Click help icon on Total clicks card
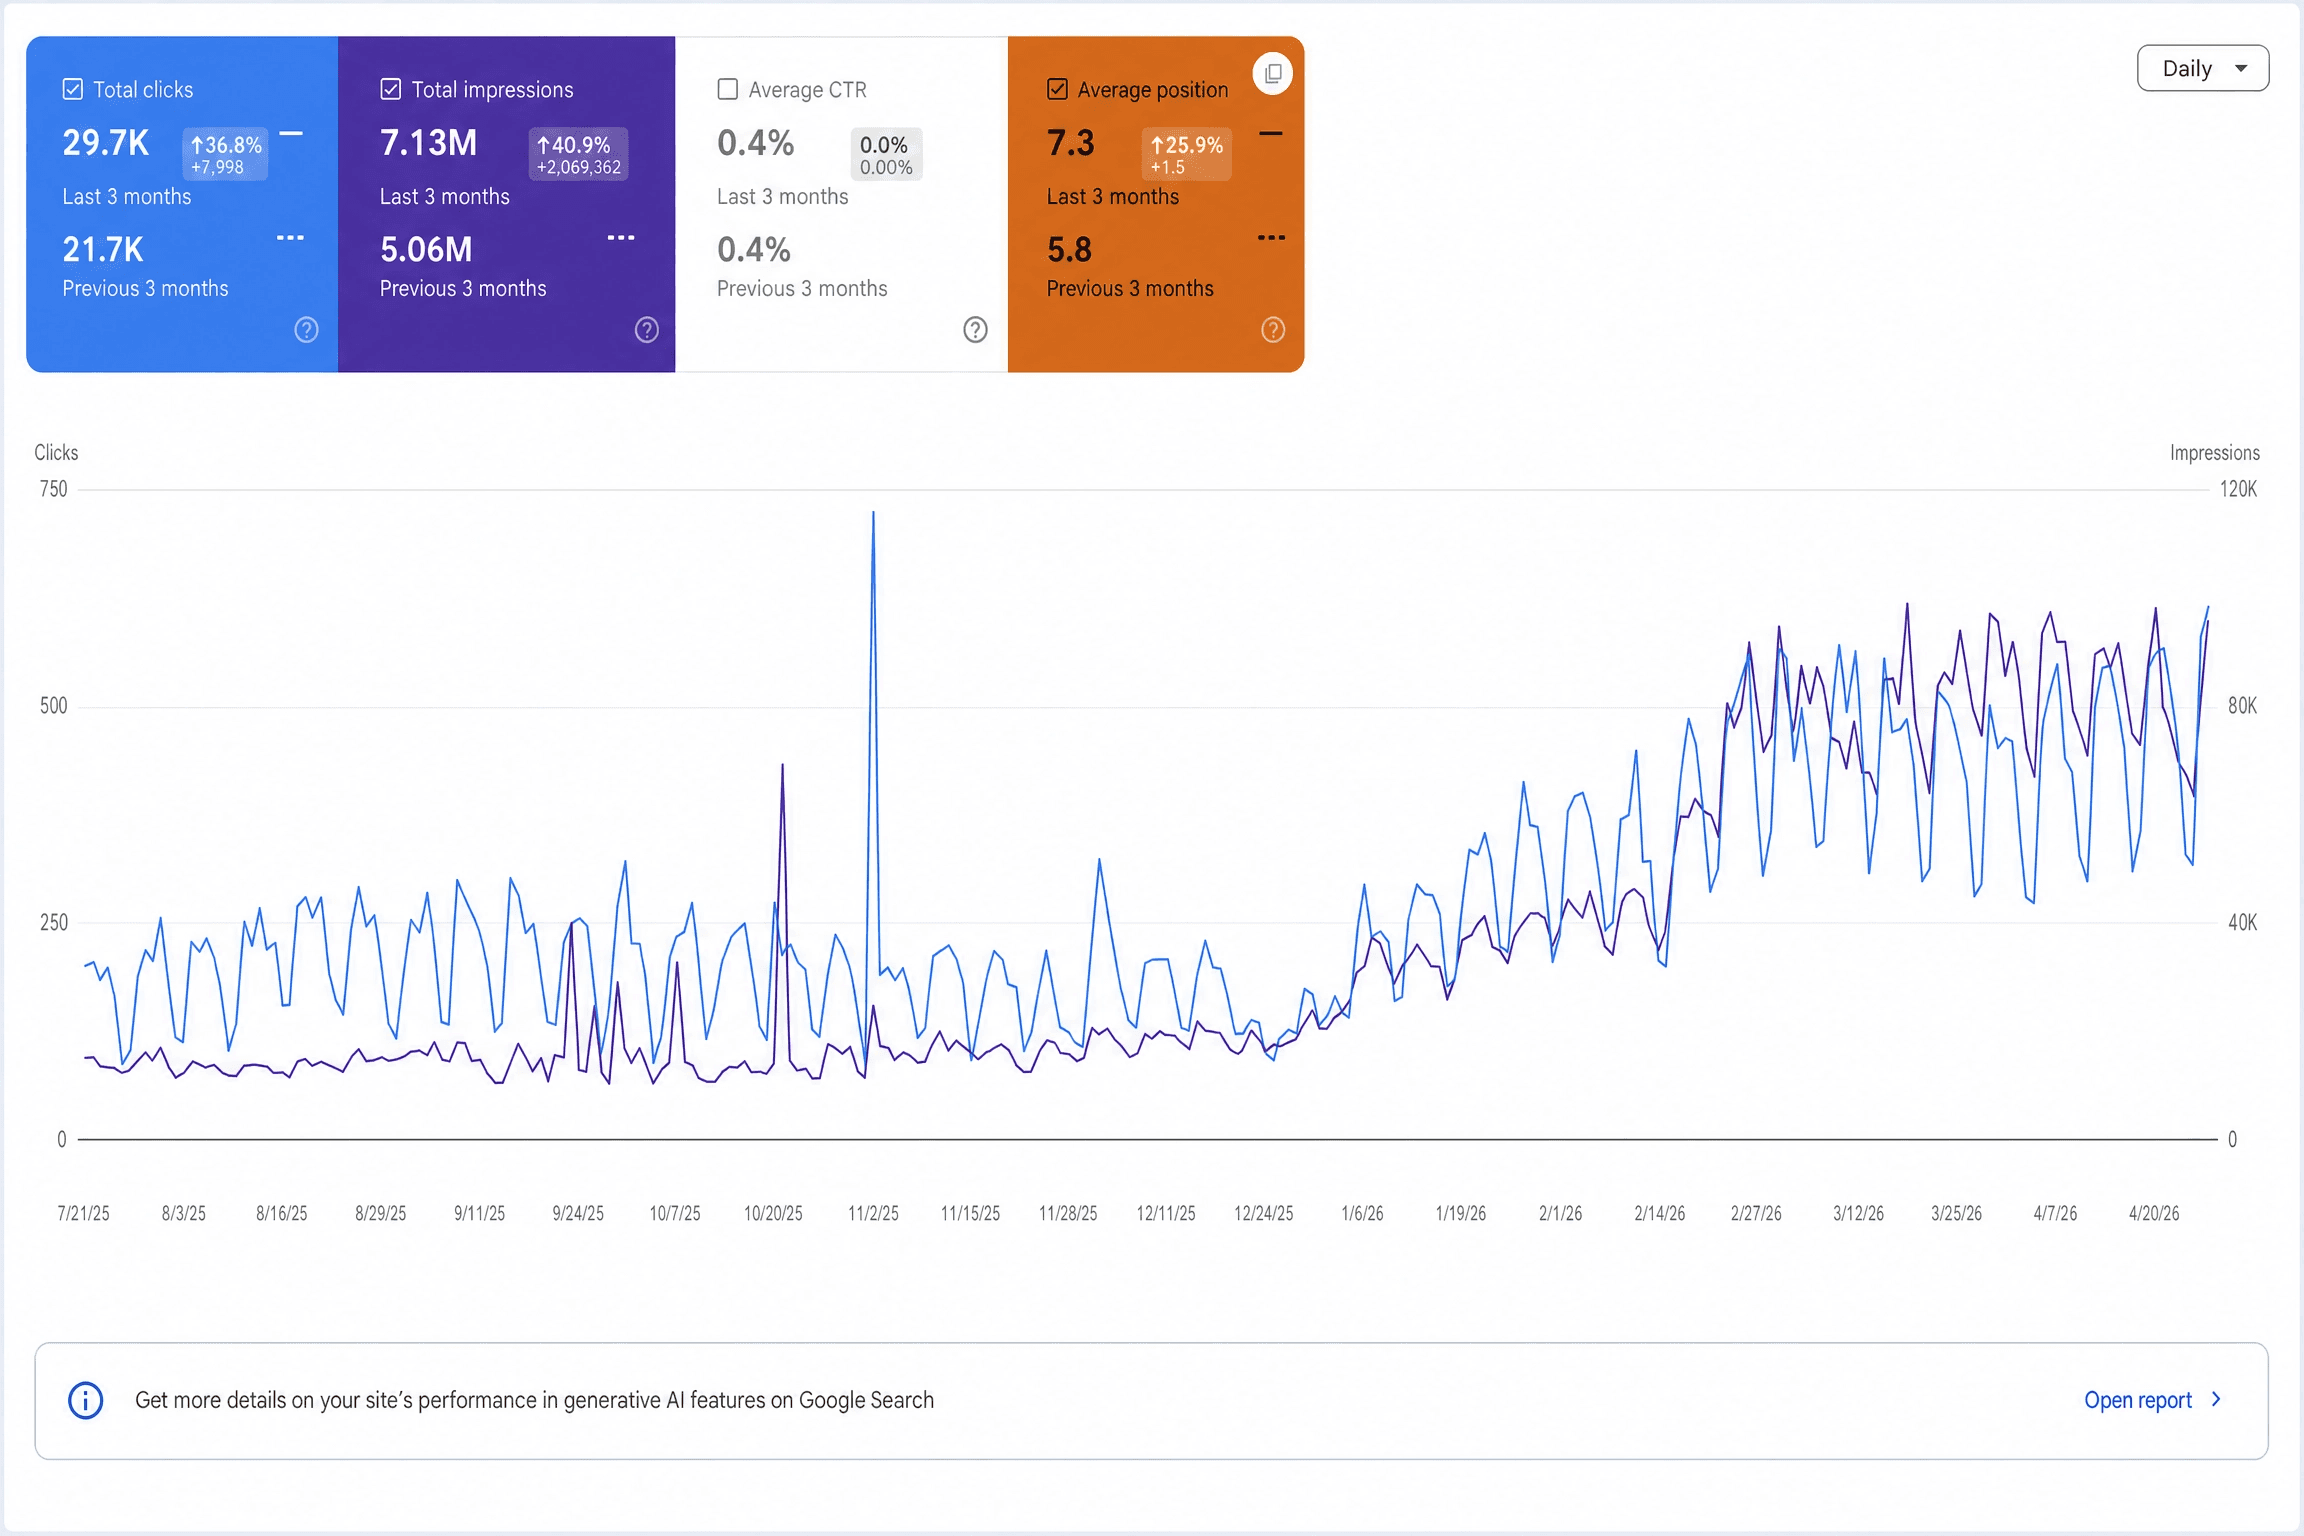This screenshot has width=2304, height=1536. point(306,330)
